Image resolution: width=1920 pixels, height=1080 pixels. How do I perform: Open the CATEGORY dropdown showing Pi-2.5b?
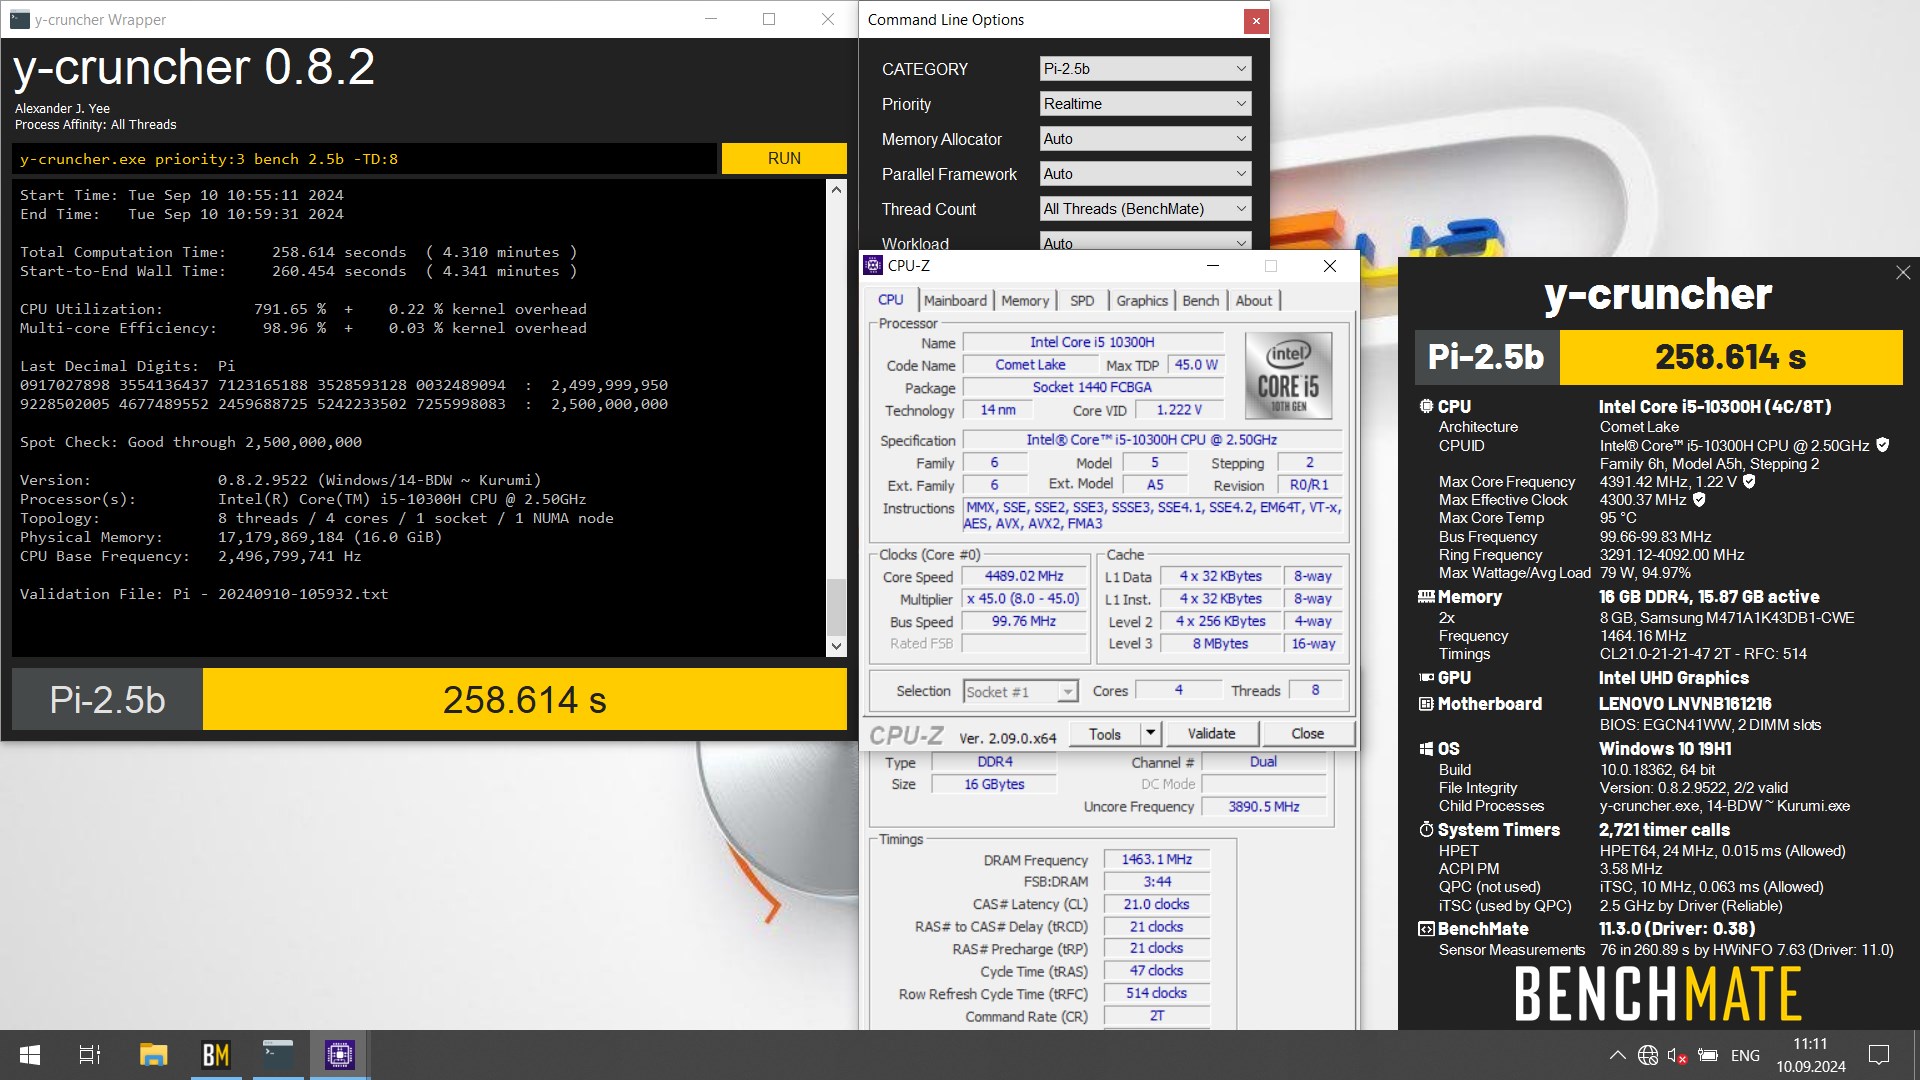(1145, 69)
